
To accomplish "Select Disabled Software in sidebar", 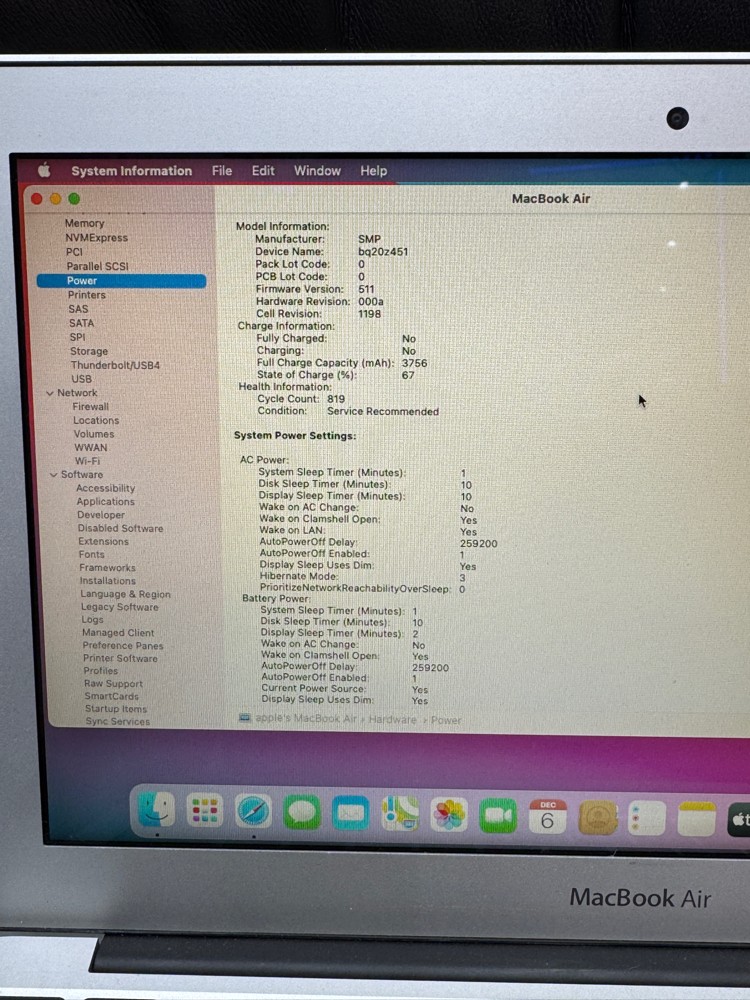I will (120, 528).
